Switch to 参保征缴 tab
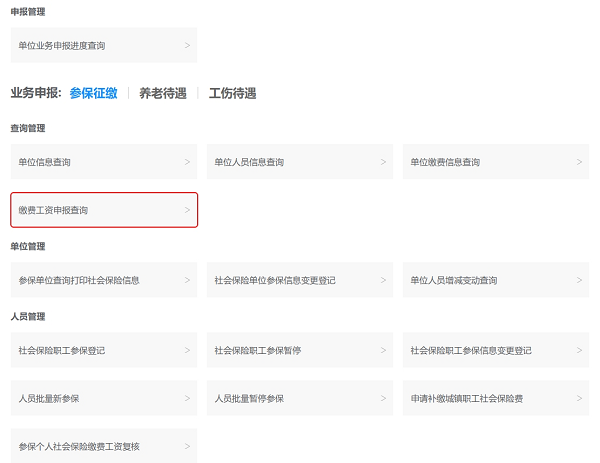This screenshot has width=600, height=463. click(93, 93)
